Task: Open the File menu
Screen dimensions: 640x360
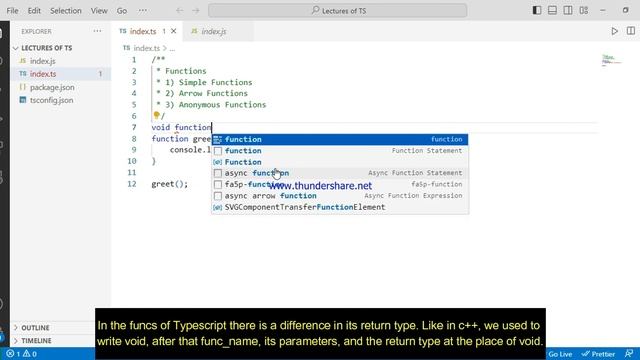Action: (x=12, y=11)
